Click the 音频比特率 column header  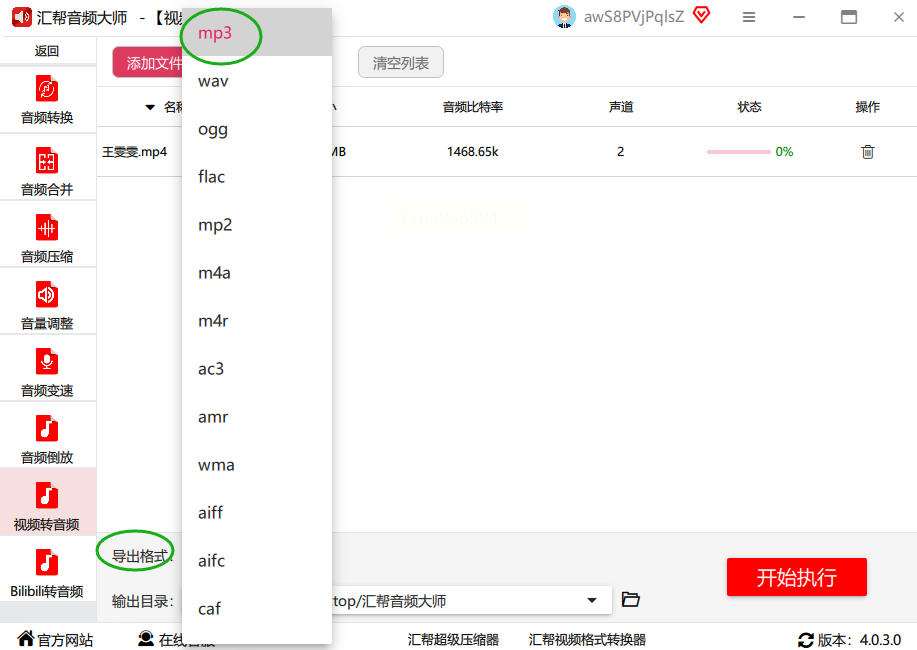coord(473,107)
